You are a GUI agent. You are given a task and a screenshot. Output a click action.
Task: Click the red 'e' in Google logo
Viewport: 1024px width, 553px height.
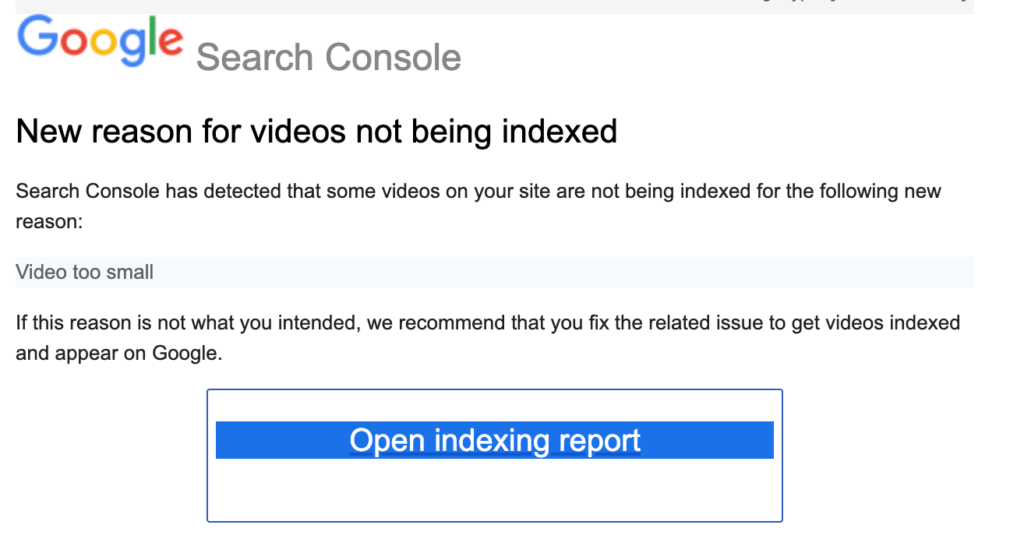coord(170,42)
